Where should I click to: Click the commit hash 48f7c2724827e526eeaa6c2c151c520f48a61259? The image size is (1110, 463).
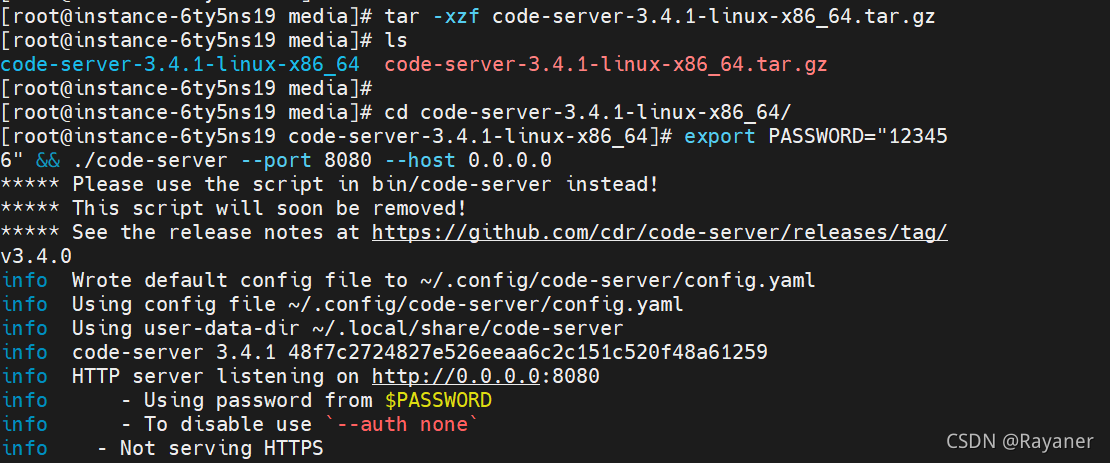click(x=528, y=352)
